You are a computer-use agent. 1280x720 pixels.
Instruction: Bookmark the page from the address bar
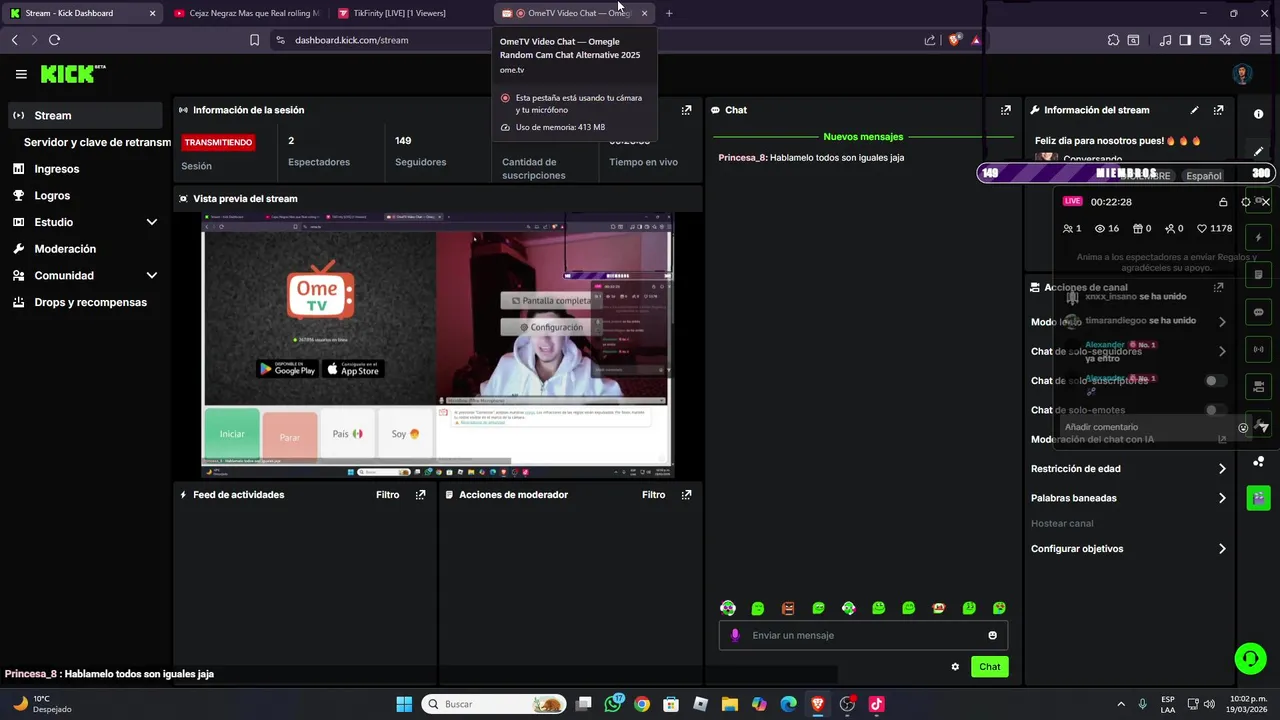tap(254, 40)
